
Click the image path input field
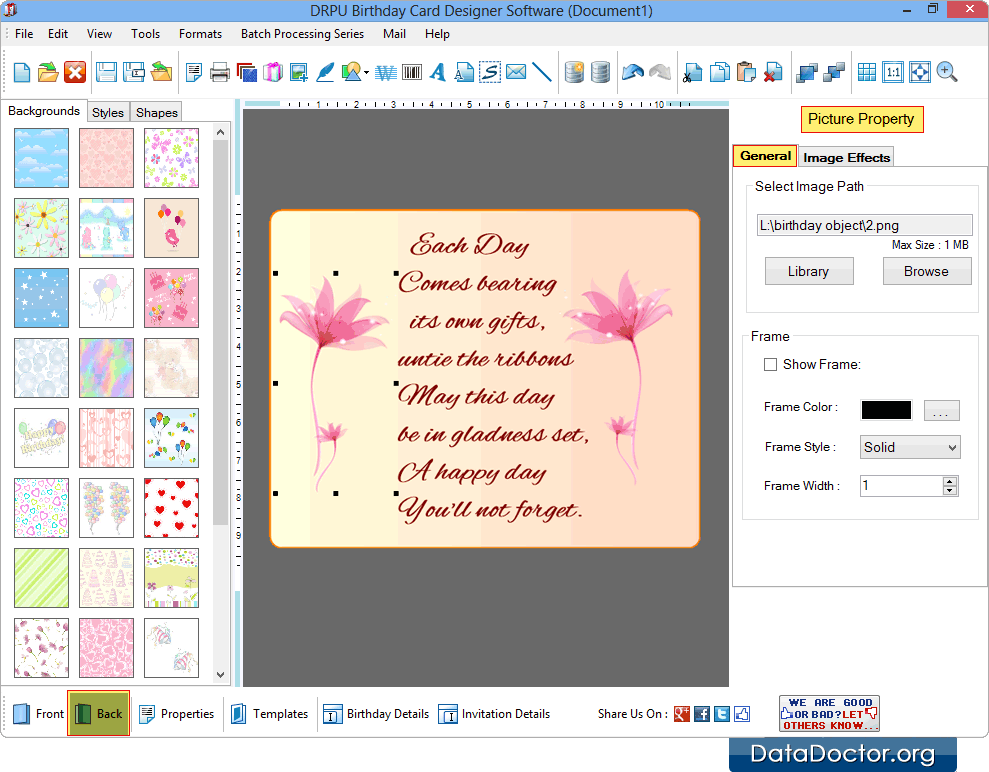(864, 225)
